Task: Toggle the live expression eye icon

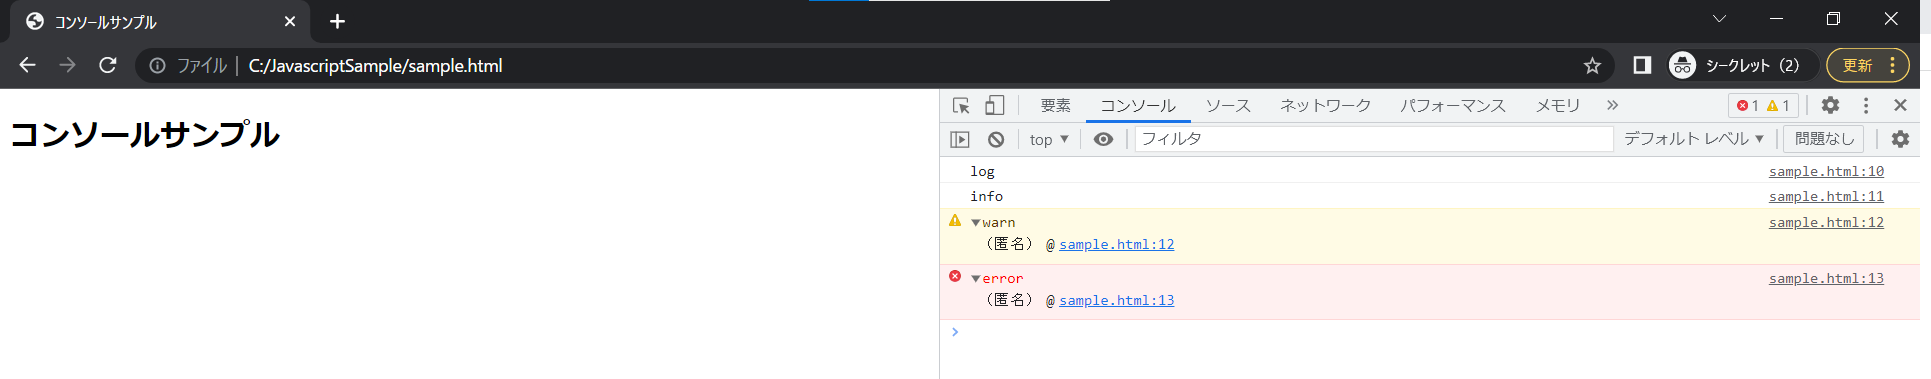Action: [1103, 139]
